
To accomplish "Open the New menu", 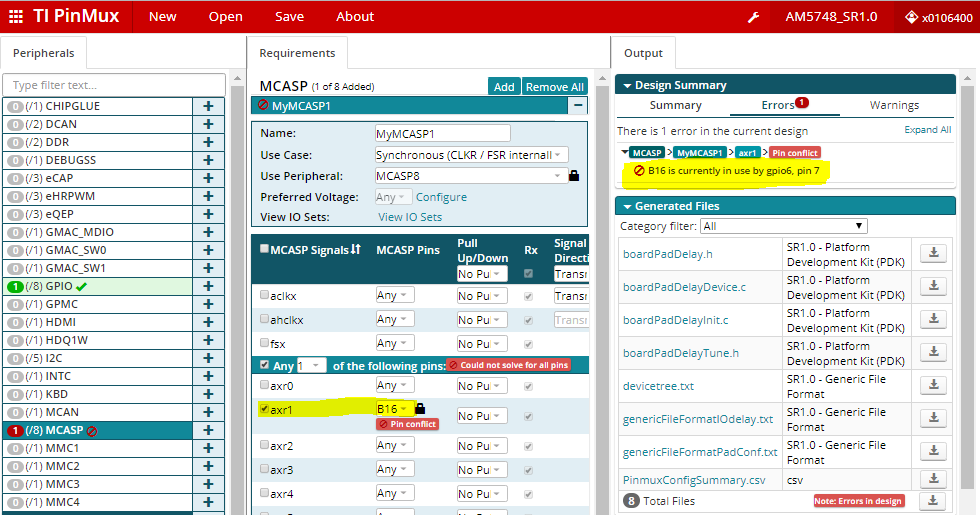I will (162, 17).
